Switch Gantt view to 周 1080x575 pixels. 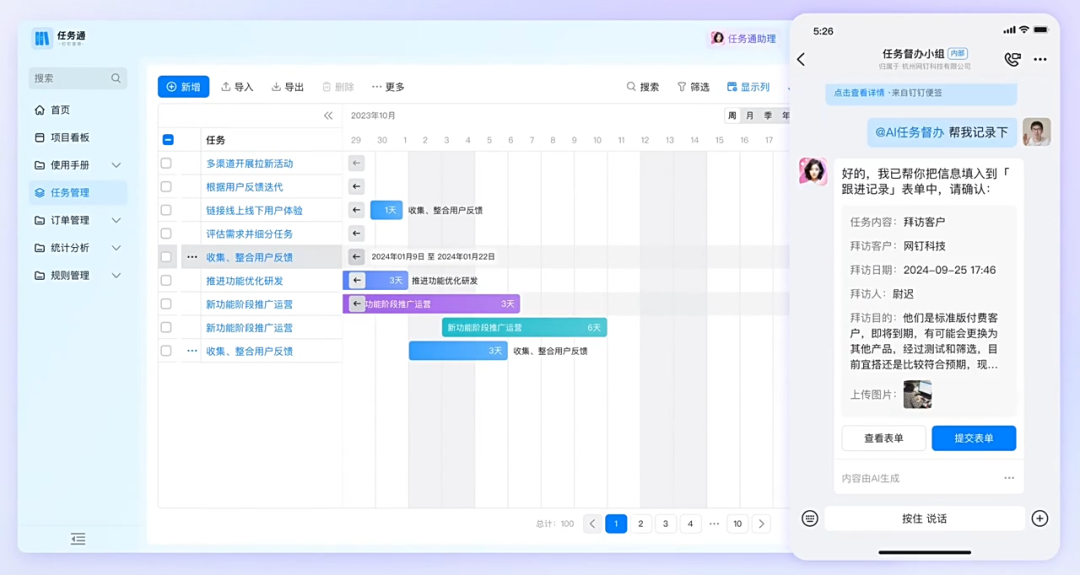(x=732, y=116)
